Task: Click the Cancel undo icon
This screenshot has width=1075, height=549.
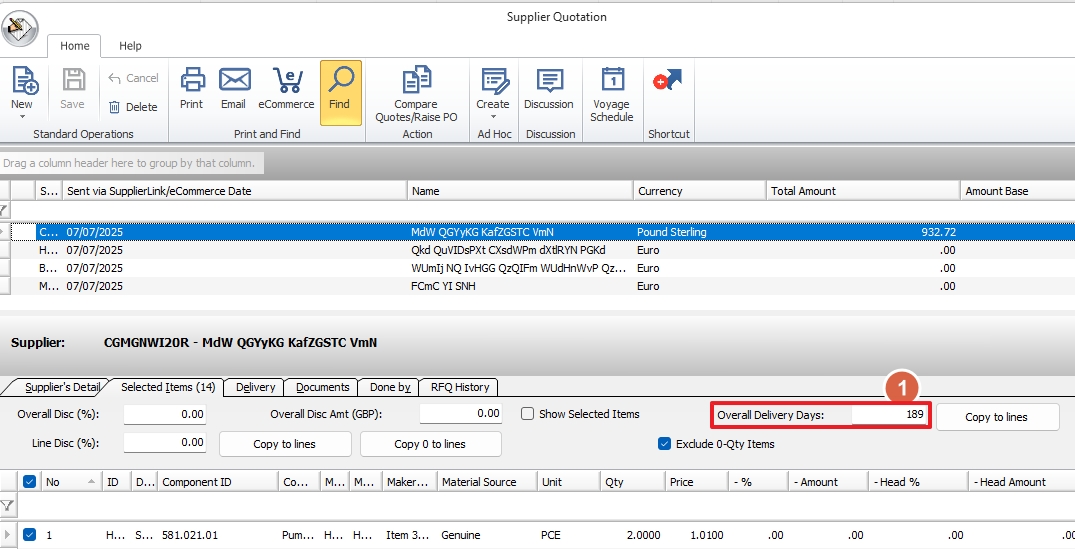Action: pyautogui.click(x=114, y=78)
